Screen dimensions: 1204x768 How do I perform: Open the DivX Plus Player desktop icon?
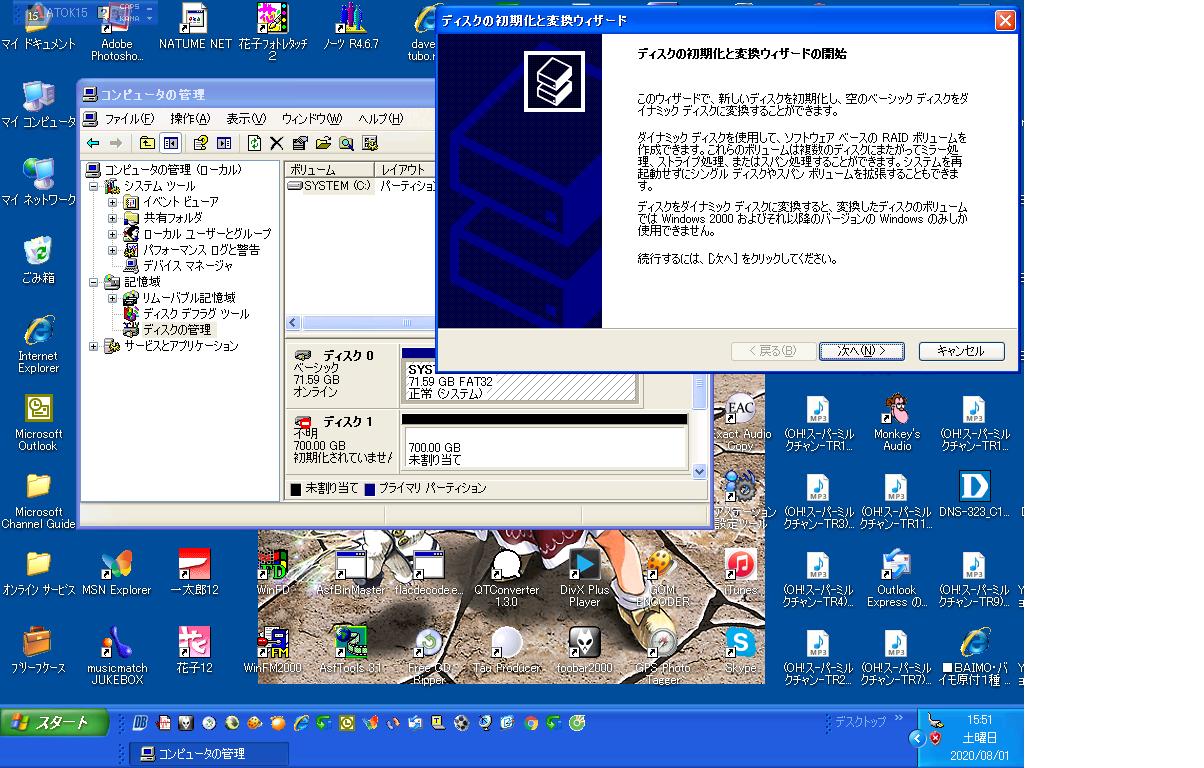tap(584, 577)
